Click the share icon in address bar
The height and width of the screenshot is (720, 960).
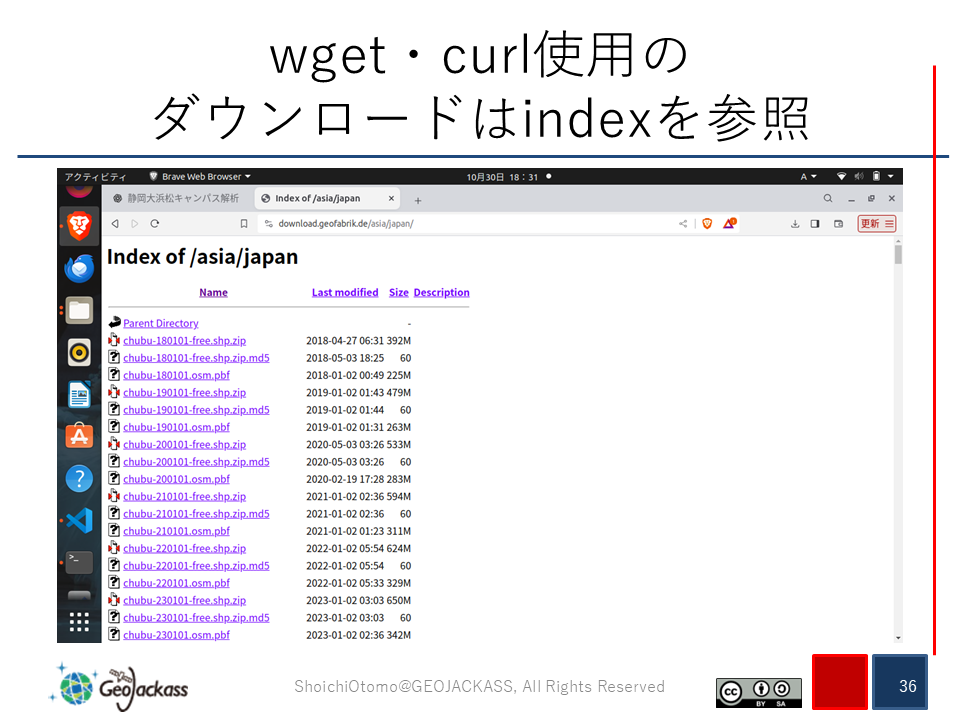point(683,224)
